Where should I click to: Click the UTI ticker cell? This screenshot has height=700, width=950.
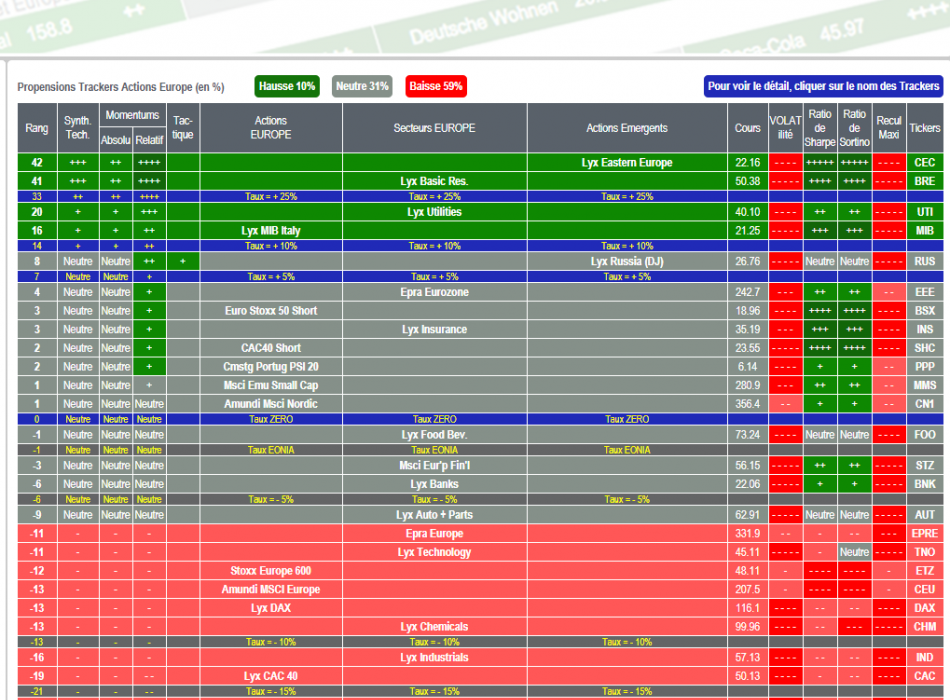925,212
